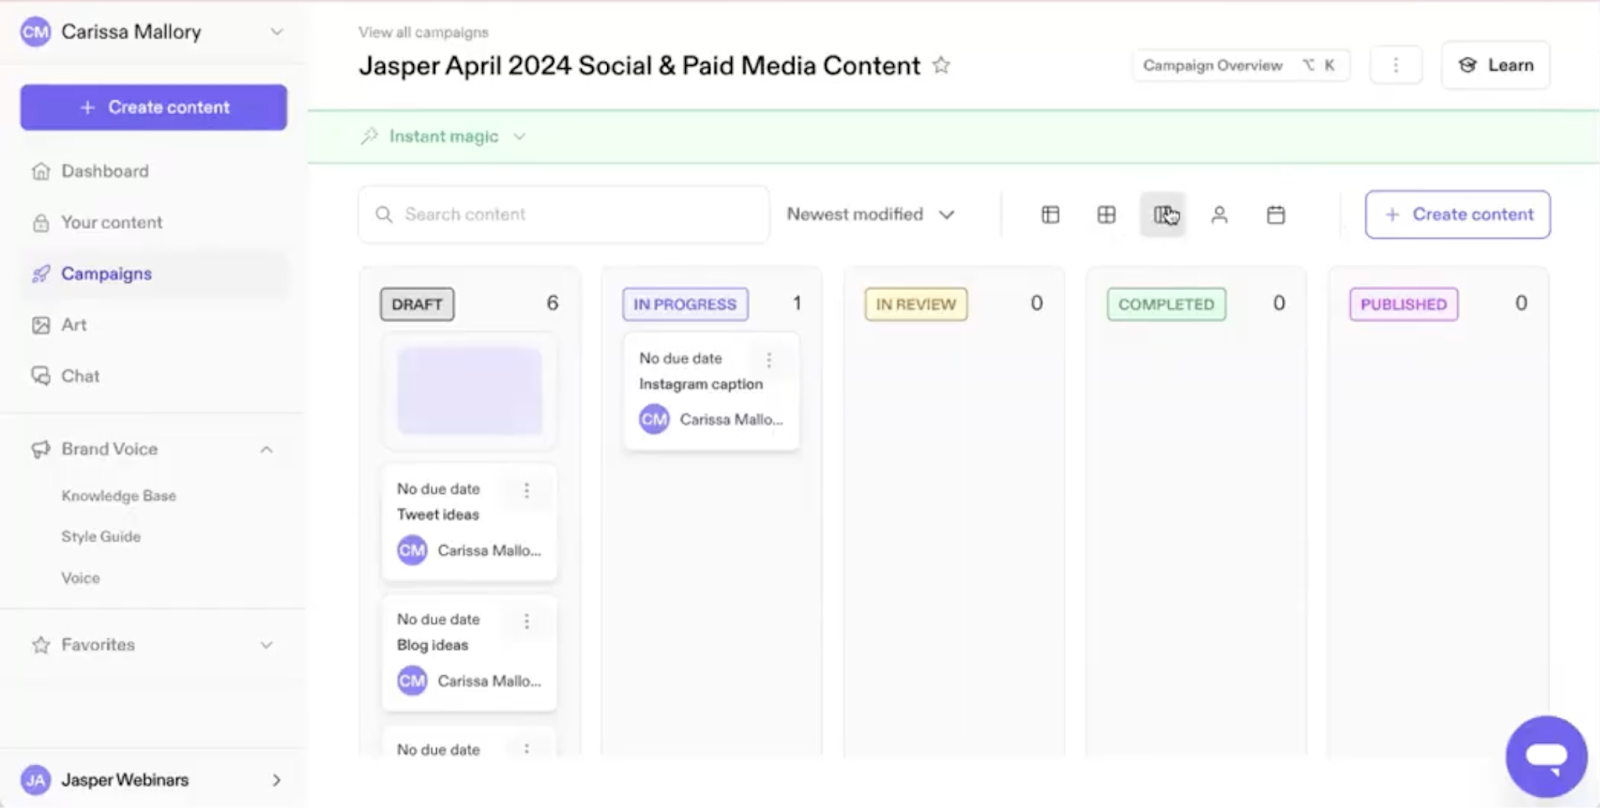
Task: Click the Carissa Mallory avatar in the sidebar header
Action: [x=35, y=32]
